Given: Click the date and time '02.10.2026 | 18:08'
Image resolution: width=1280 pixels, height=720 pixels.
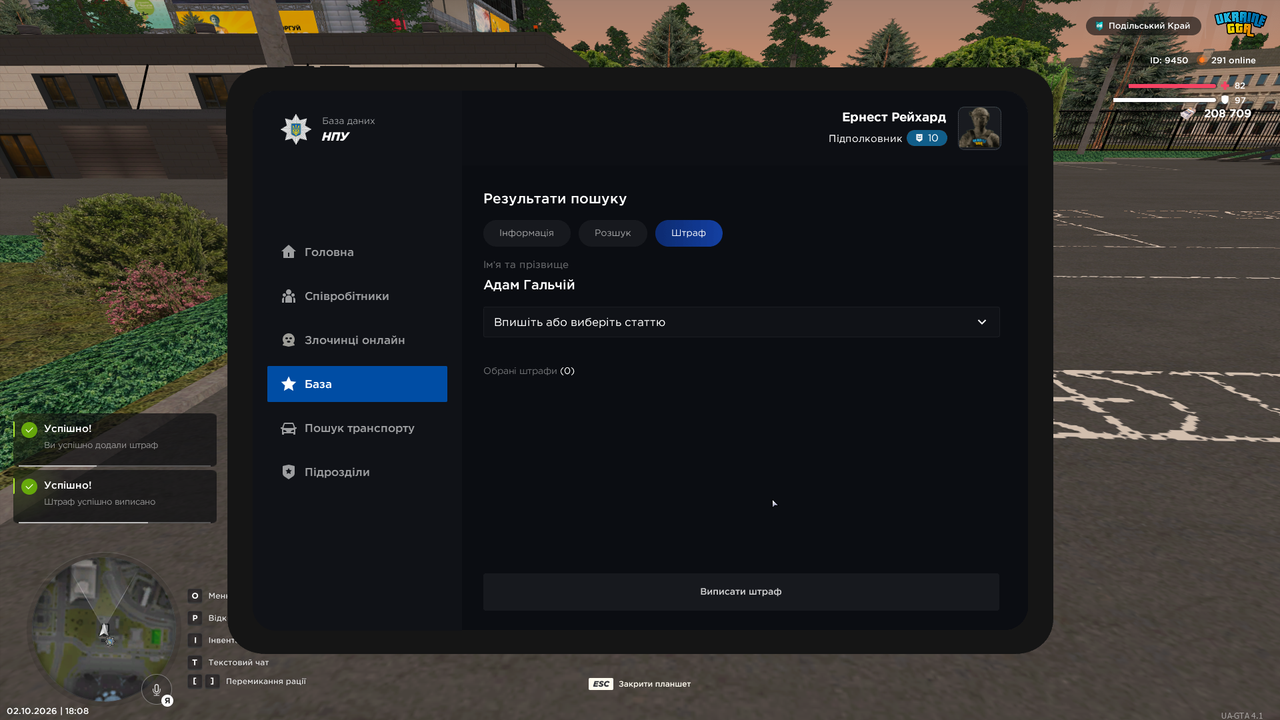Looking at the screenshot, I should [x=48, y=711].
